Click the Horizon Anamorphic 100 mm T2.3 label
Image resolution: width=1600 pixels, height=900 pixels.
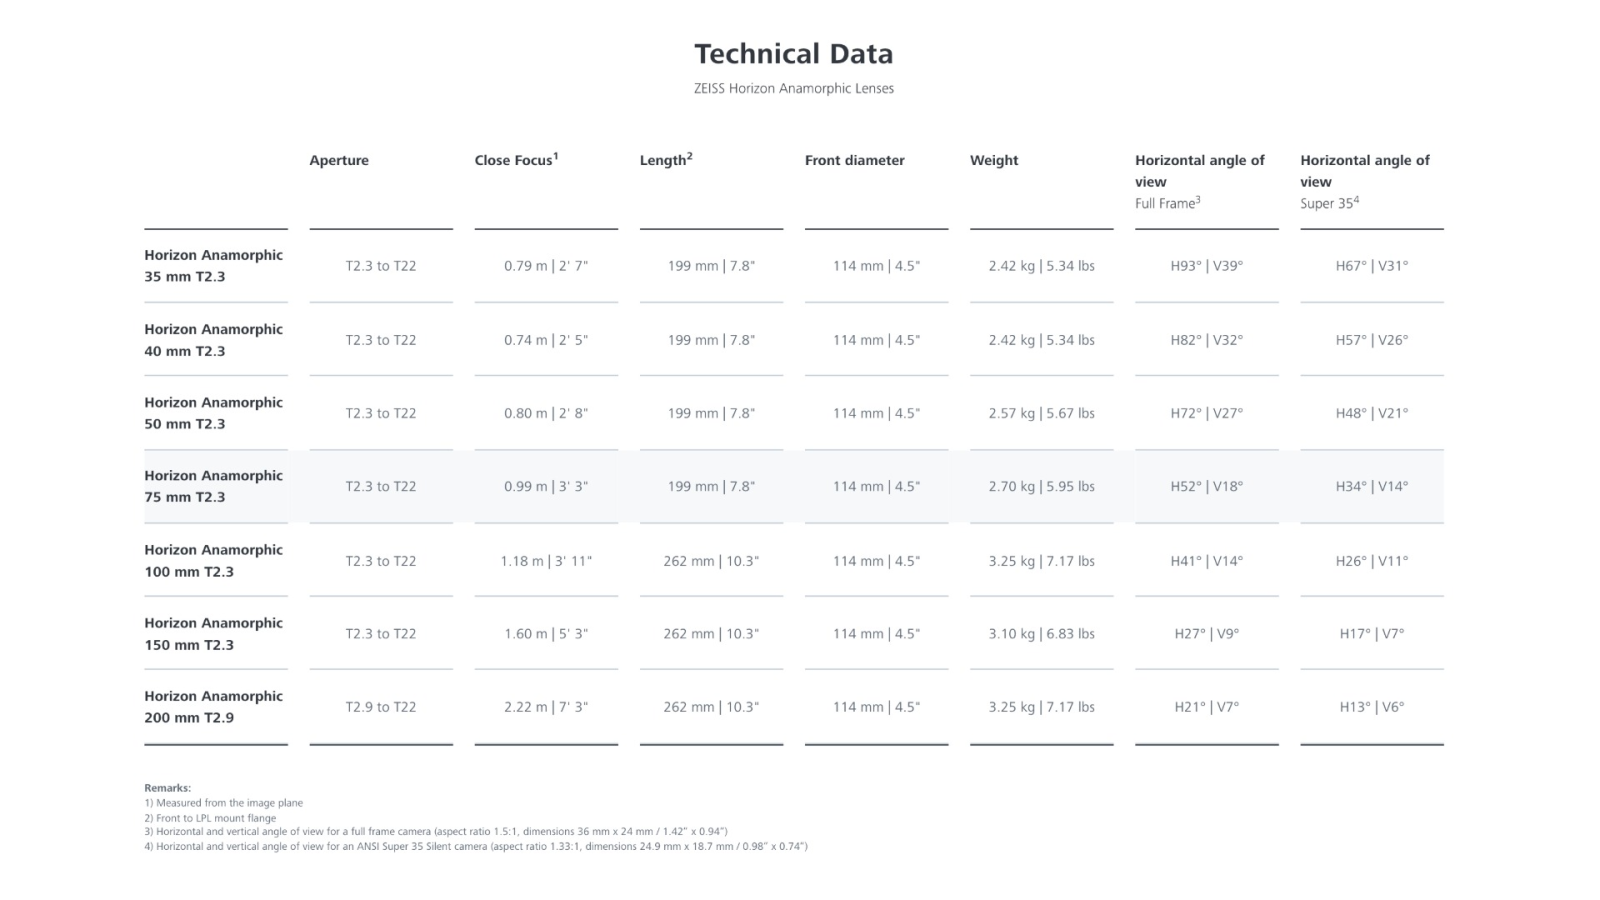click(x=214, y=561)
